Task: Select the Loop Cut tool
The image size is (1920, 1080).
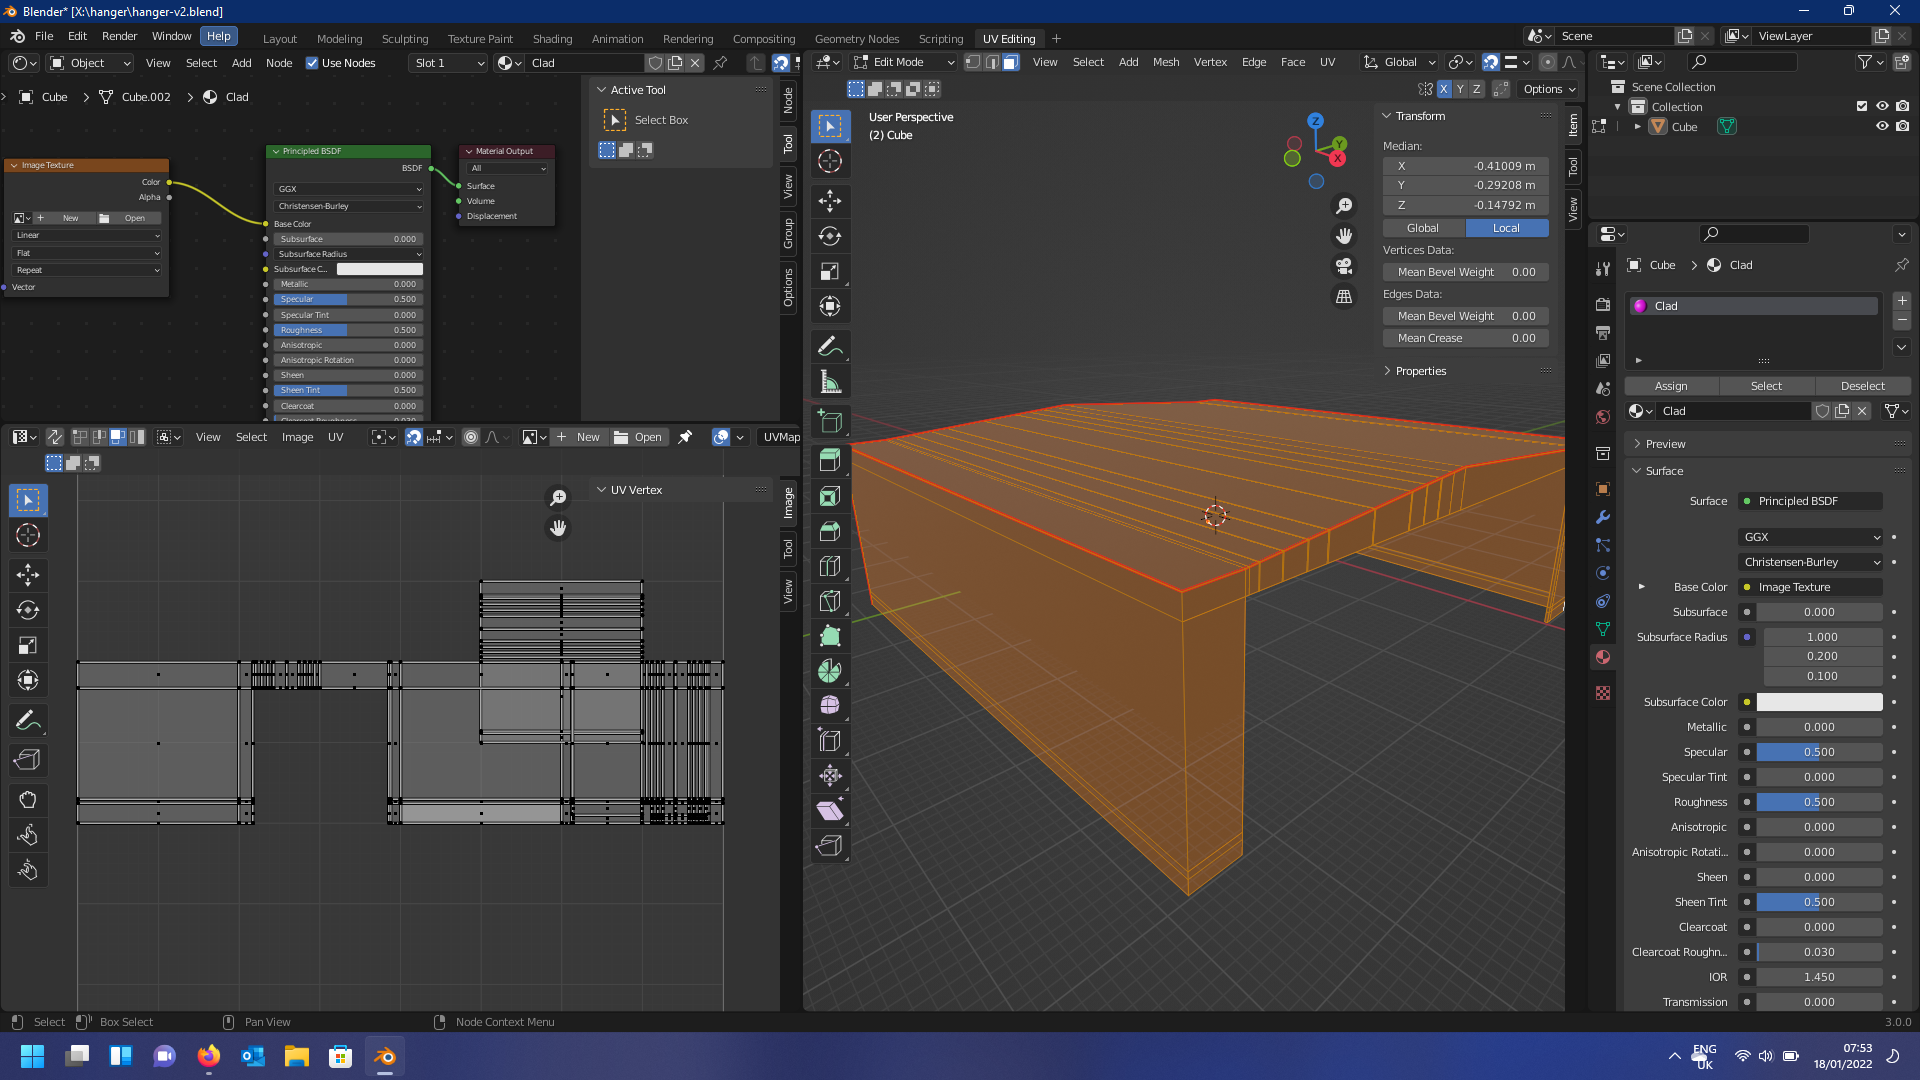Action: click(830, 566)
